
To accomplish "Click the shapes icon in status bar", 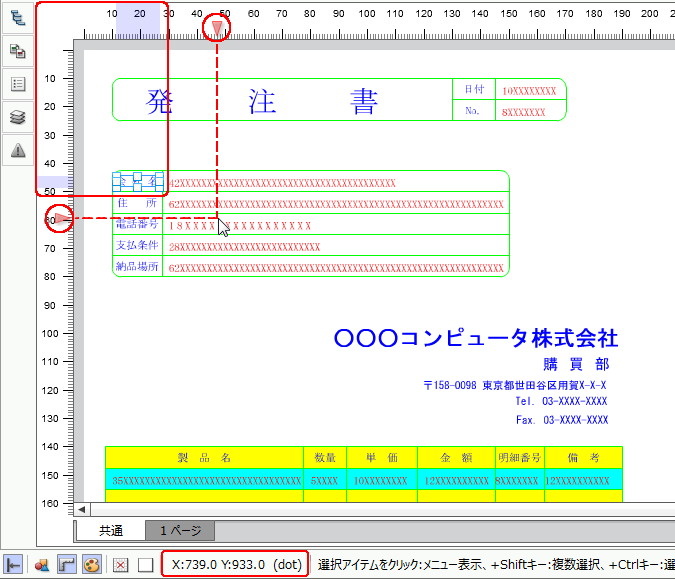I will [x=42, y=565].
